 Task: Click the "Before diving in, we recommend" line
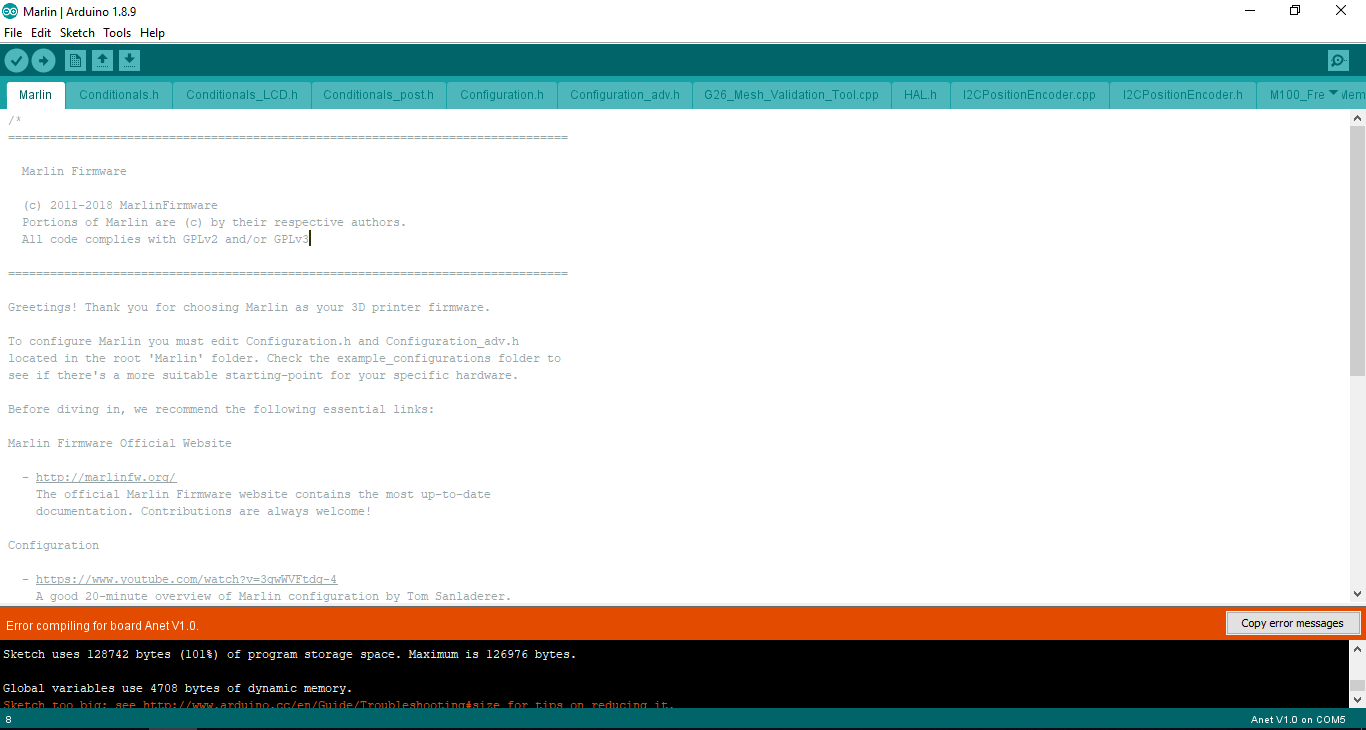(x=221, y=409)
